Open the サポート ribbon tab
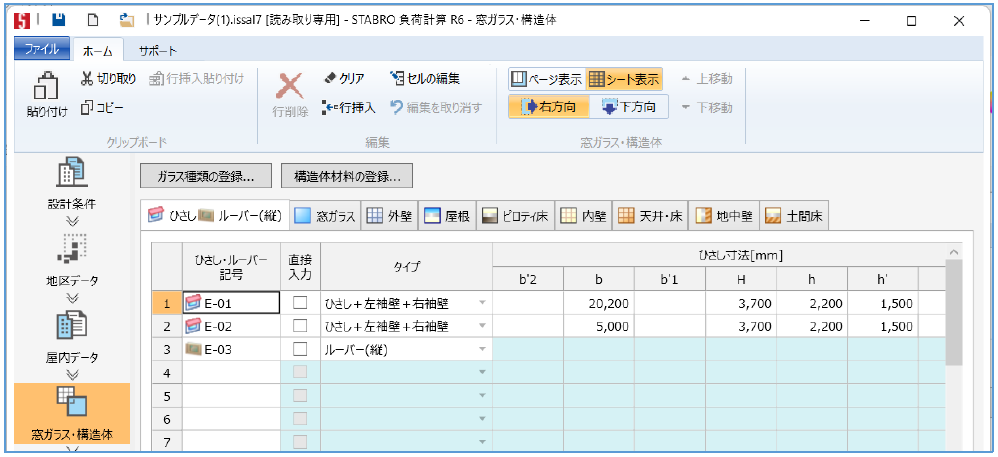The width and height of the screenshot is (998, 457). [x=157, y=49]
